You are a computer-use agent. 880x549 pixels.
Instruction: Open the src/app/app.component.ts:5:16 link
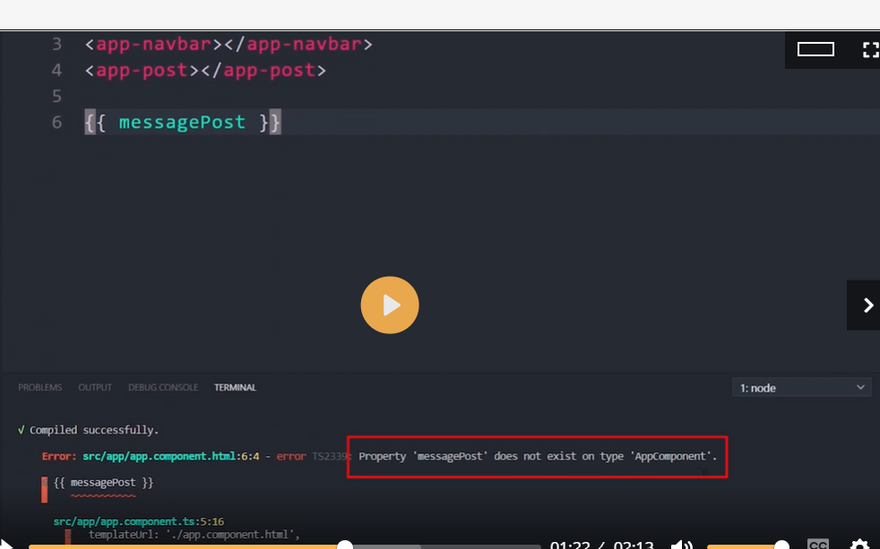click(138, 521)
